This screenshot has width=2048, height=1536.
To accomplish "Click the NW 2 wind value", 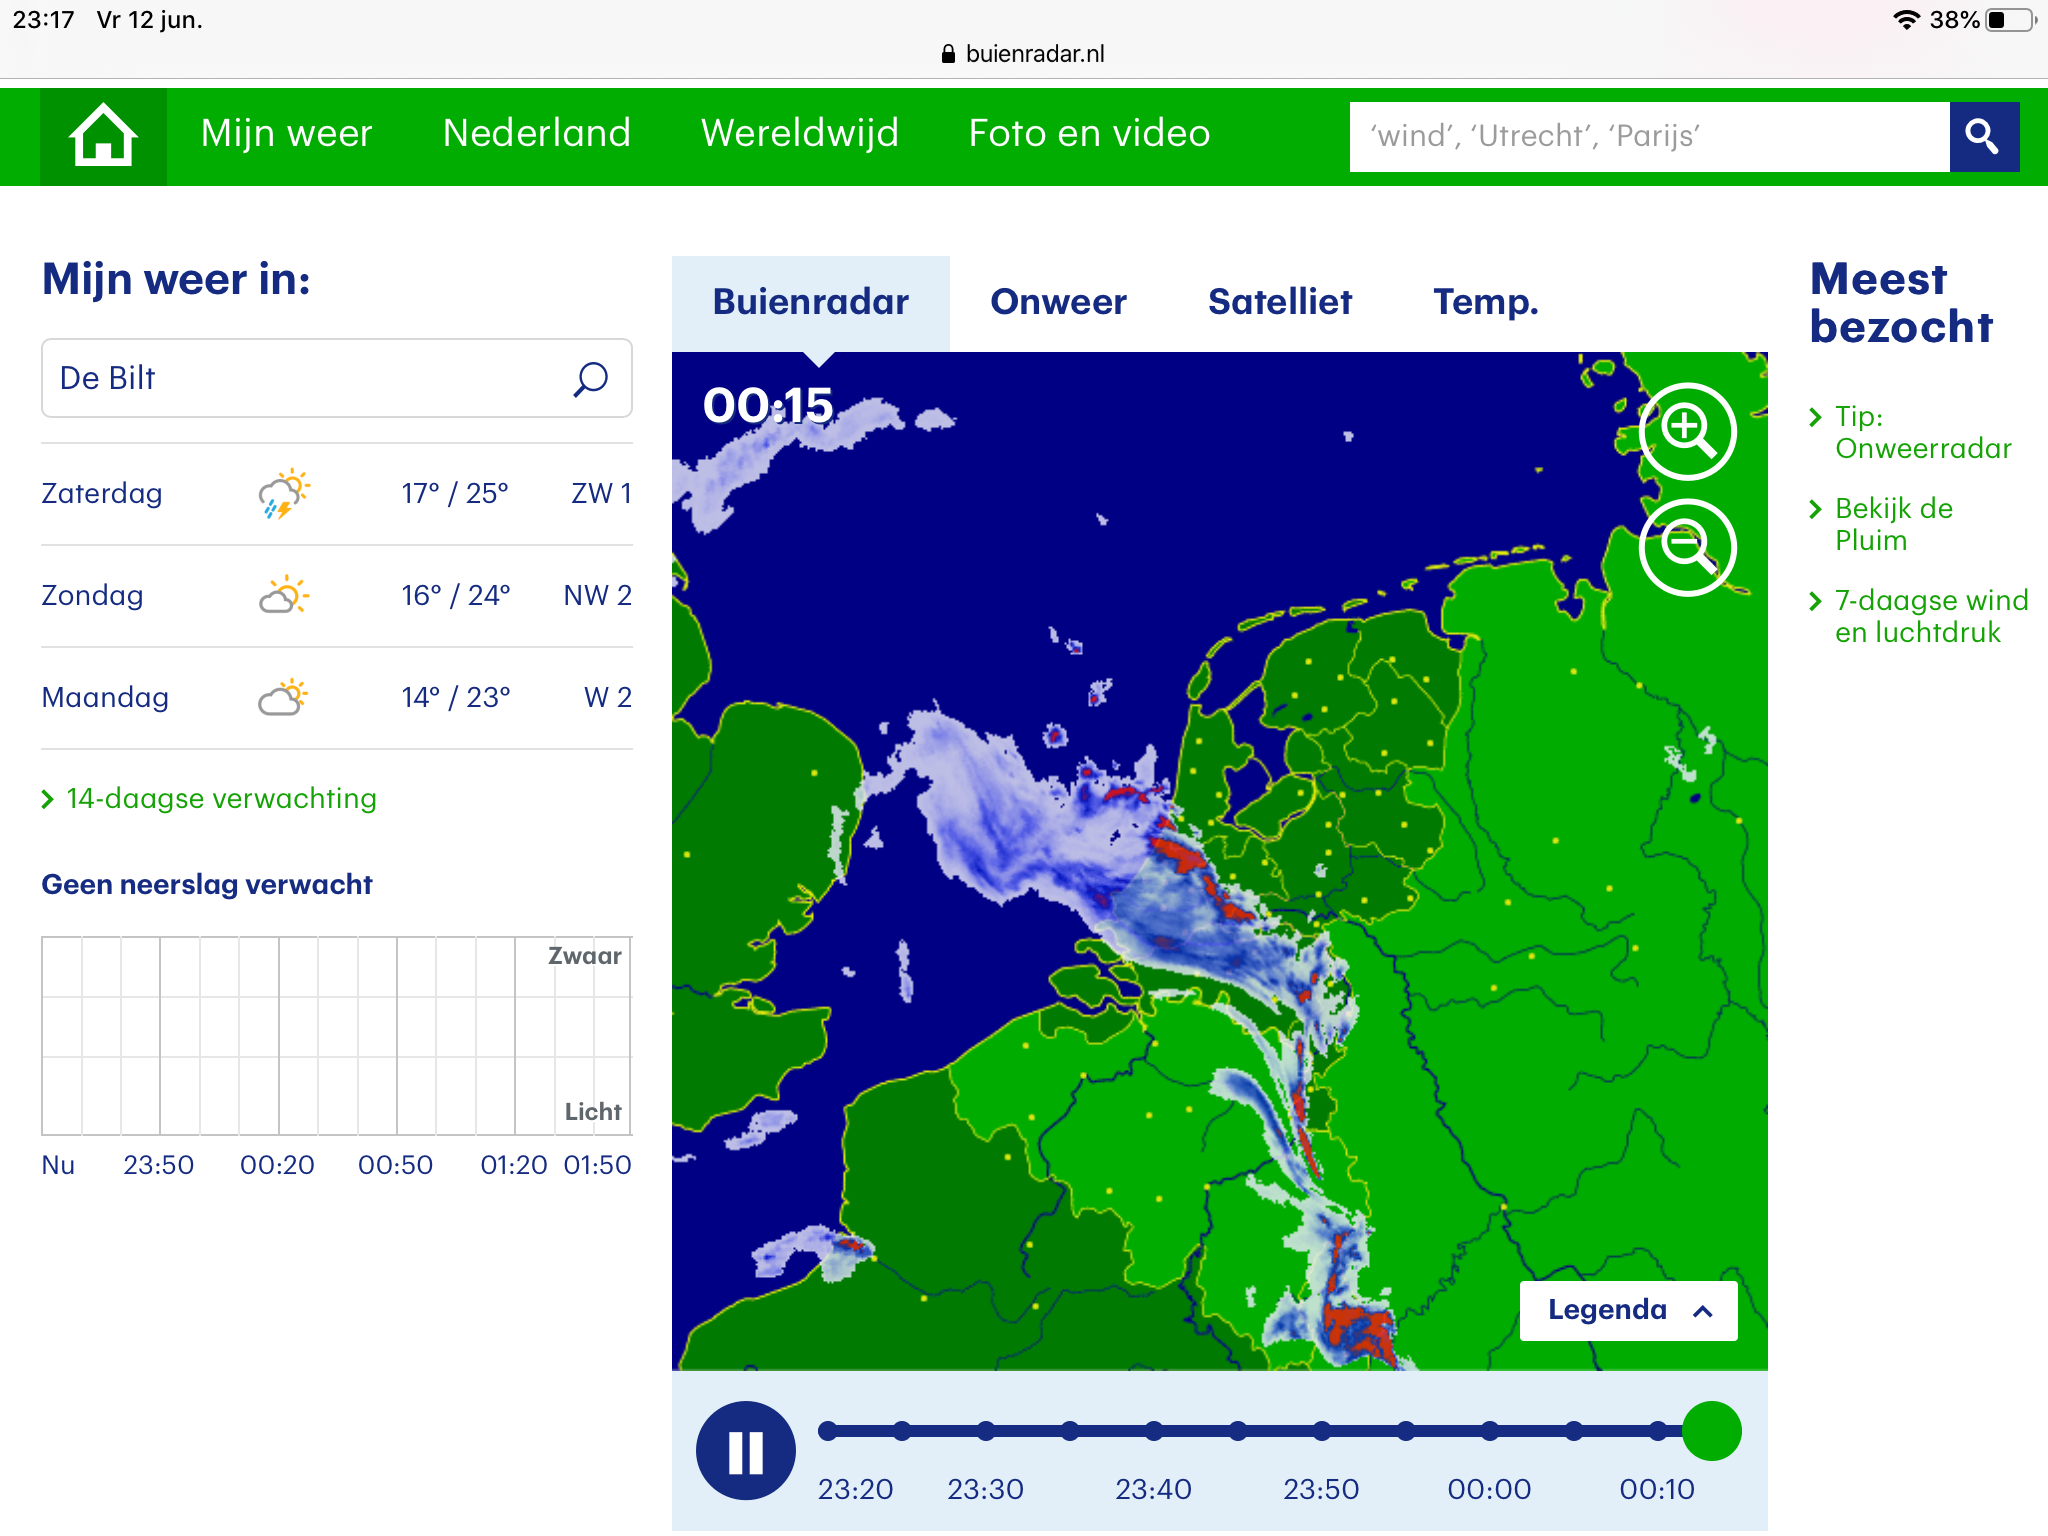I will pos(598,595).
